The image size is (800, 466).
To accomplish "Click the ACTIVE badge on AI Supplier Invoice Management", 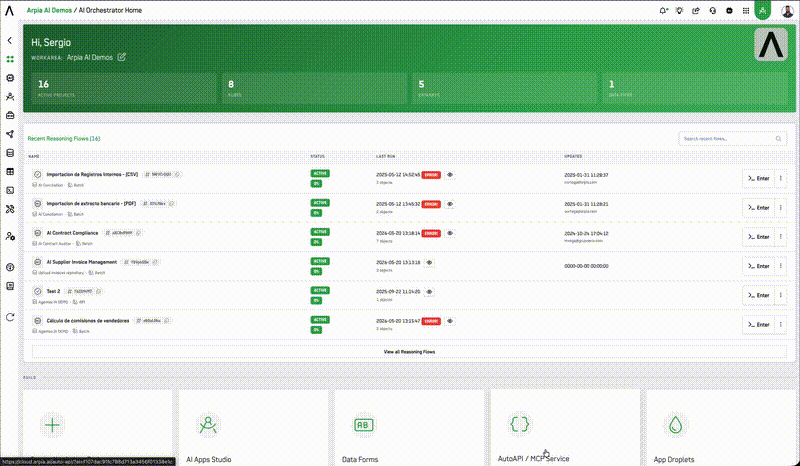I will (320, 261).
